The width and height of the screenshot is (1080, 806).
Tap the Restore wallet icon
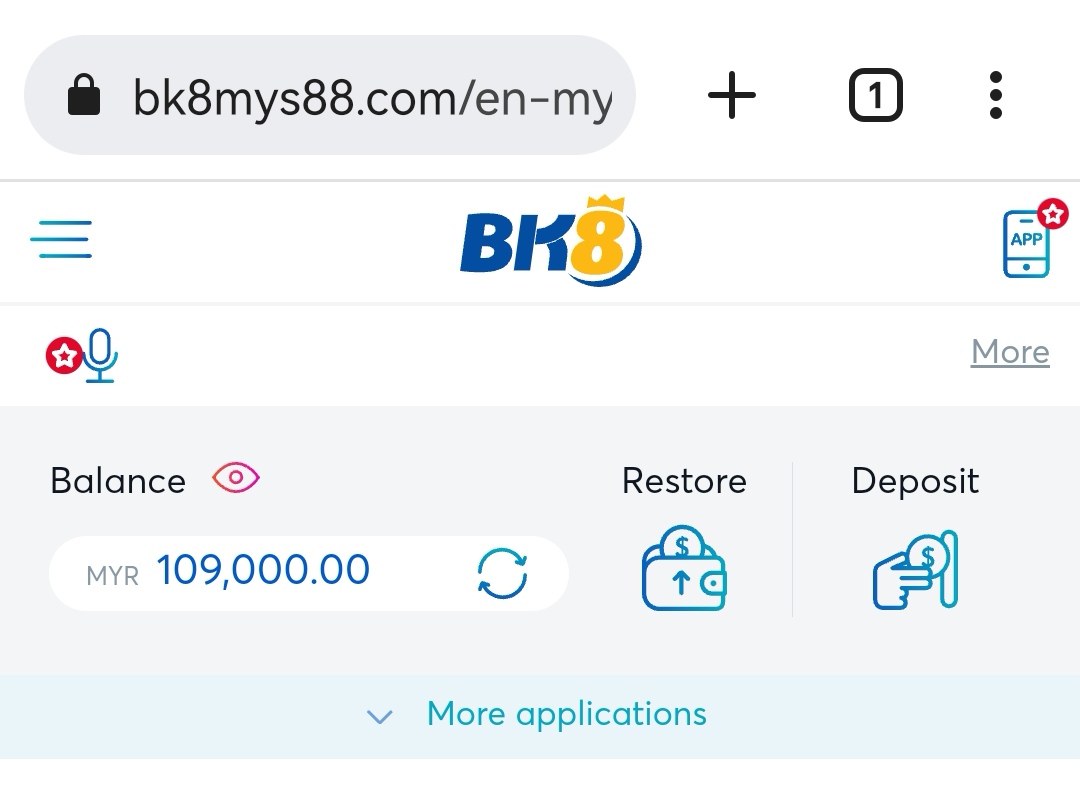click(684, 568)
